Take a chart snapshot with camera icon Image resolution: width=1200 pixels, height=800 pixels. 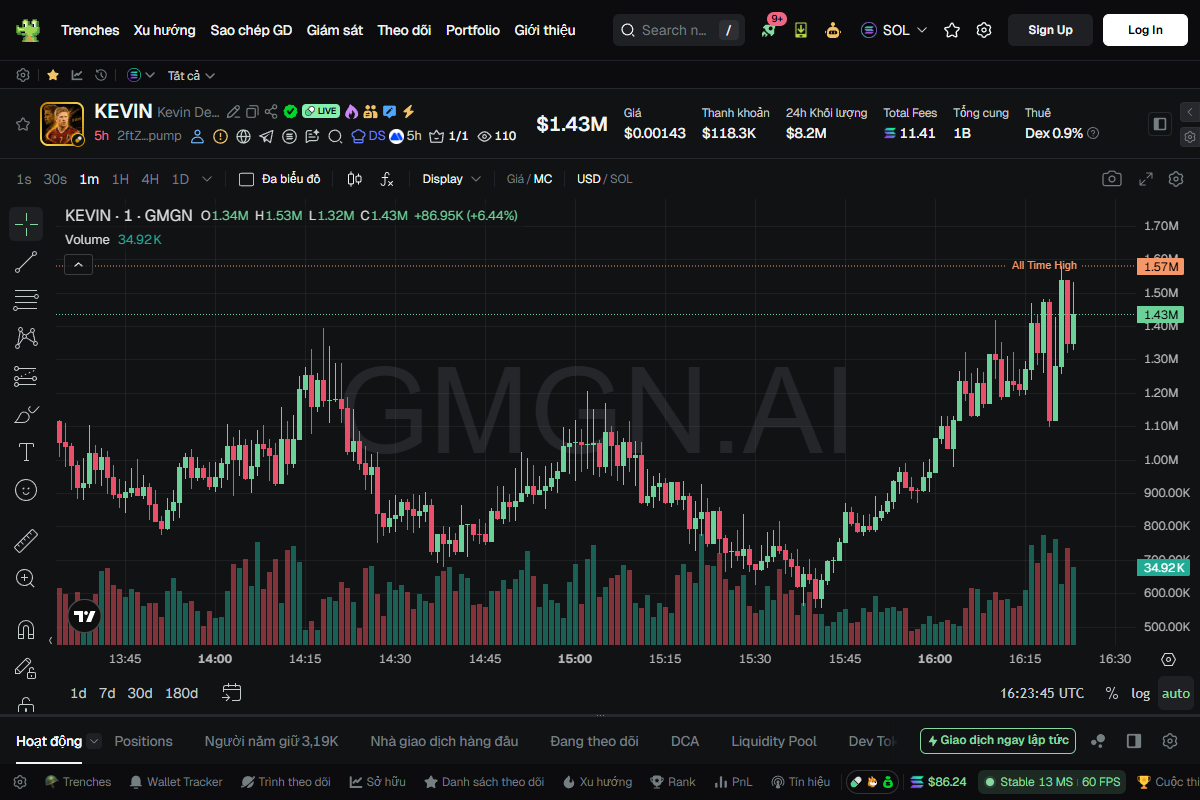(x=1111, y=179)
